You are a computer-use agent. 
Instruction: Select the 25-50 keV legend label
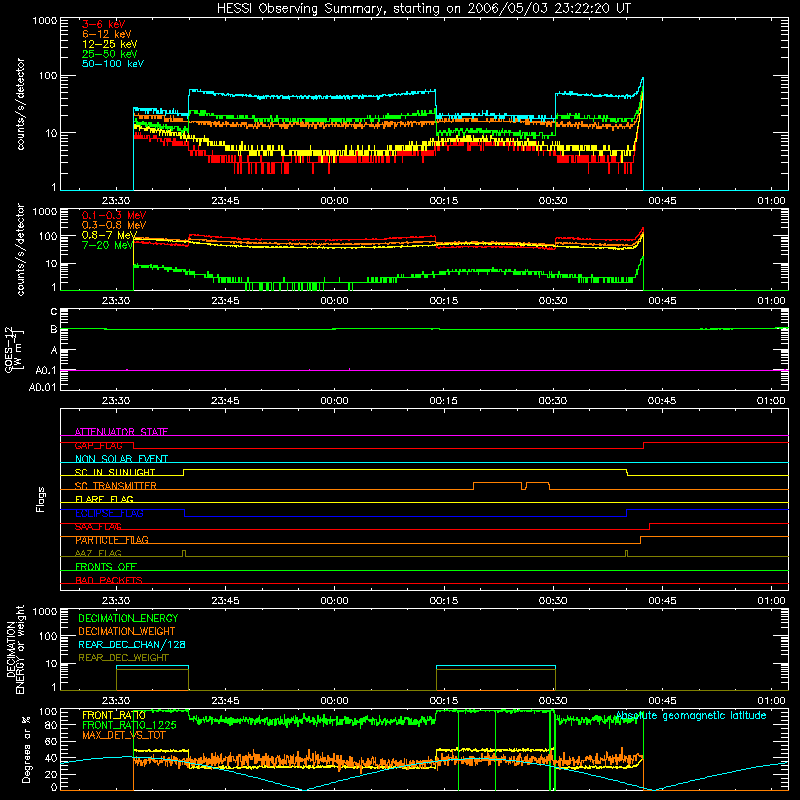[110, 54]
